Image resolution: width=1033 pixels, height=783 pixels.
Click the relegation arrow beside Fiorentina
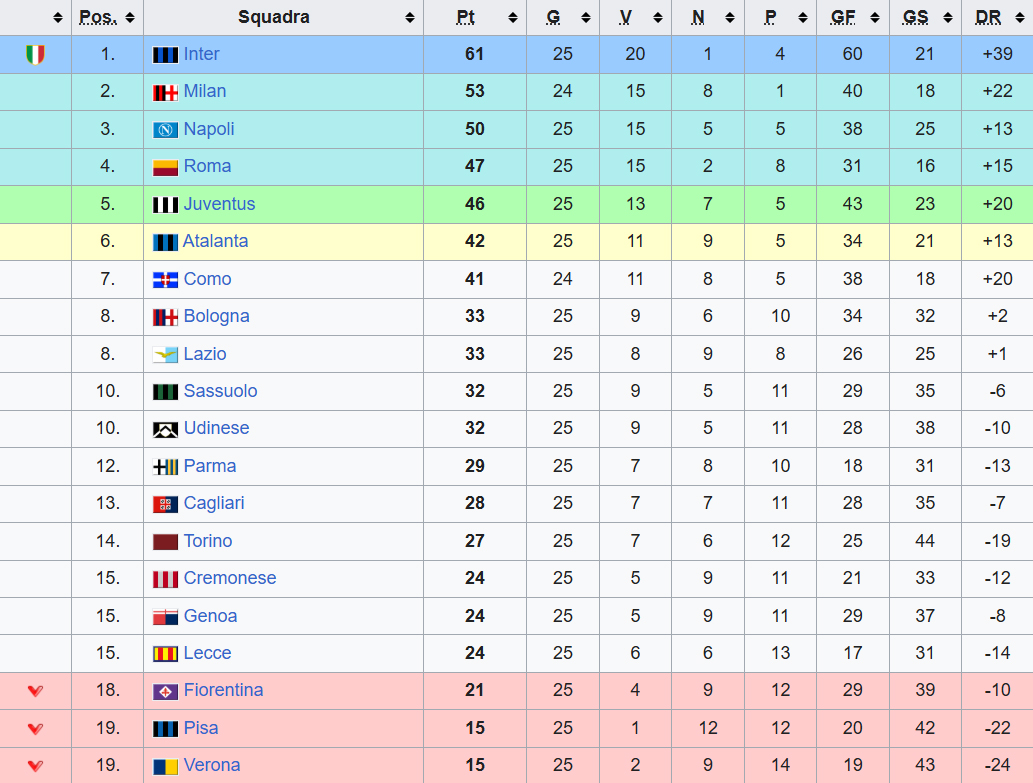[x=35, y=691]
